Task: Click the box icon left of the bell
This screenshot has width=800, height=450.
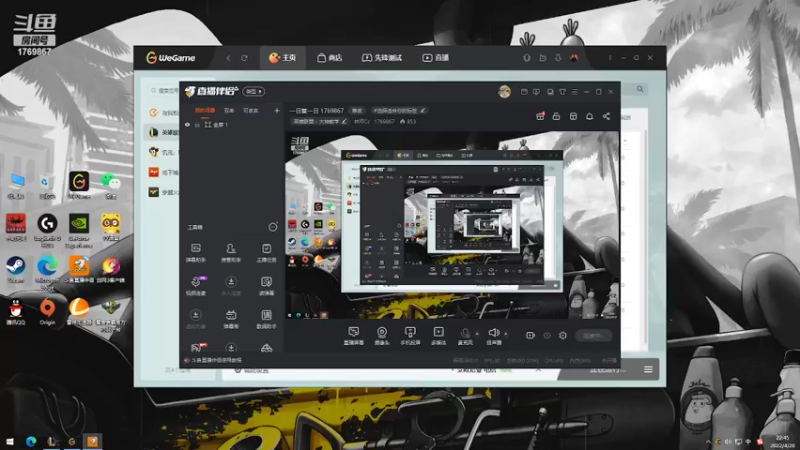Action: point(573,116)
